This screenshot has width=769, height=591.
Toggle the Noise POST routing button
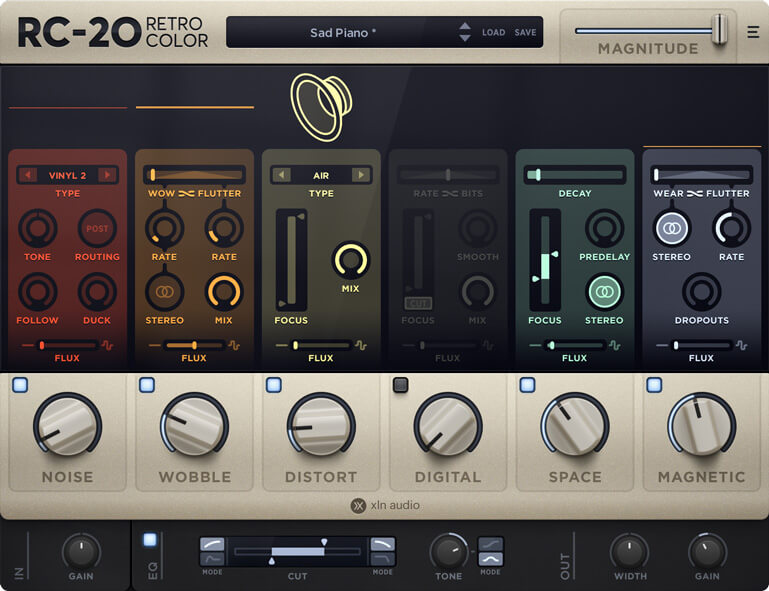[x=97, y=228]
